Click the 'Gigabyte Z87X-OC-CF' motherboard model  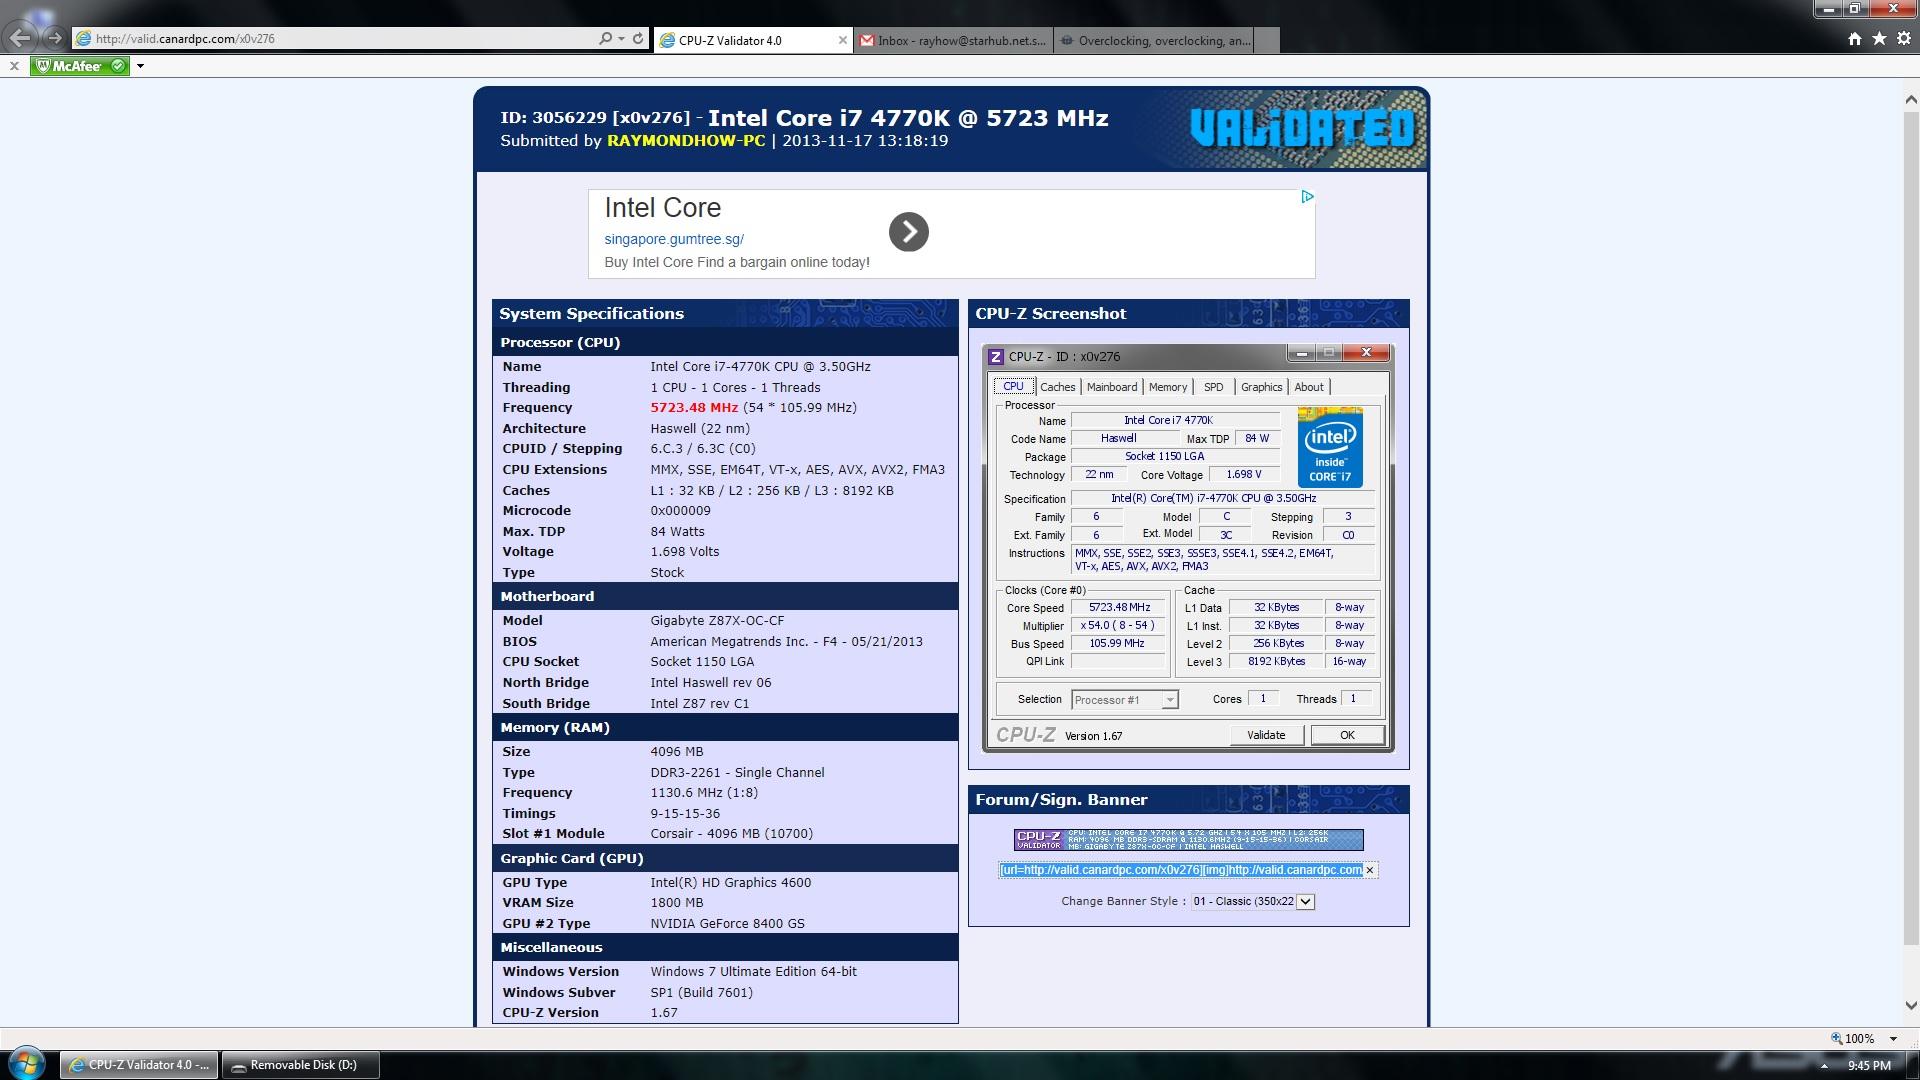pyautogui.click(x=718, y=621)
